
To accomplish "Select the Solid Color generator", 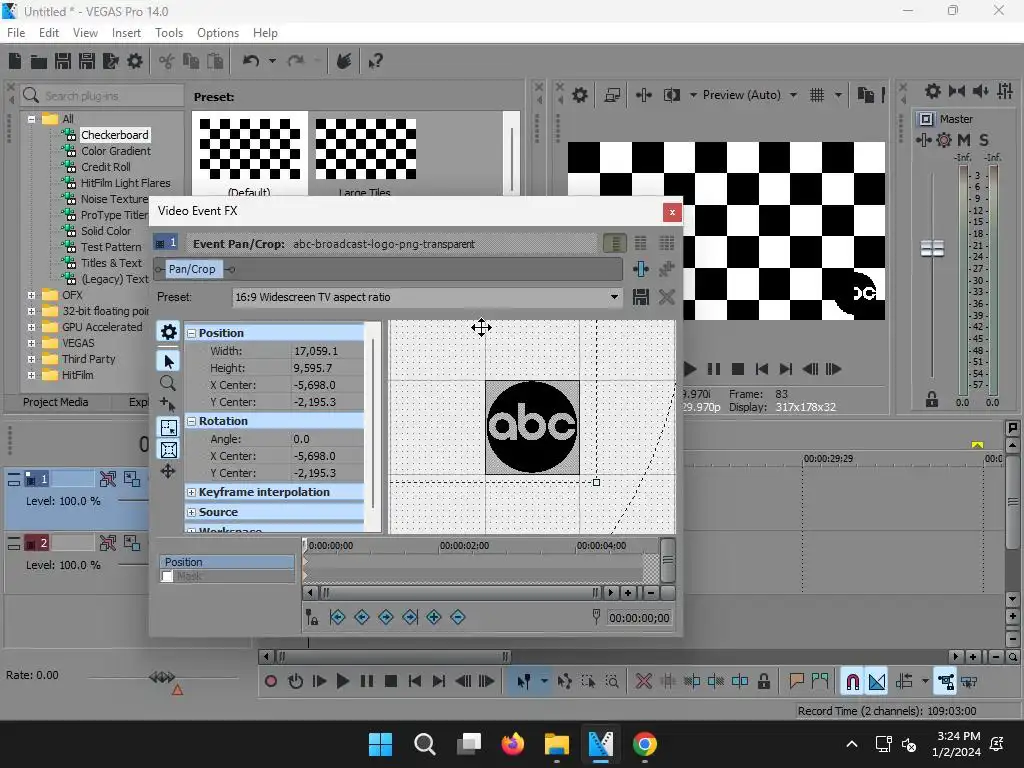I will click(106, 231).
